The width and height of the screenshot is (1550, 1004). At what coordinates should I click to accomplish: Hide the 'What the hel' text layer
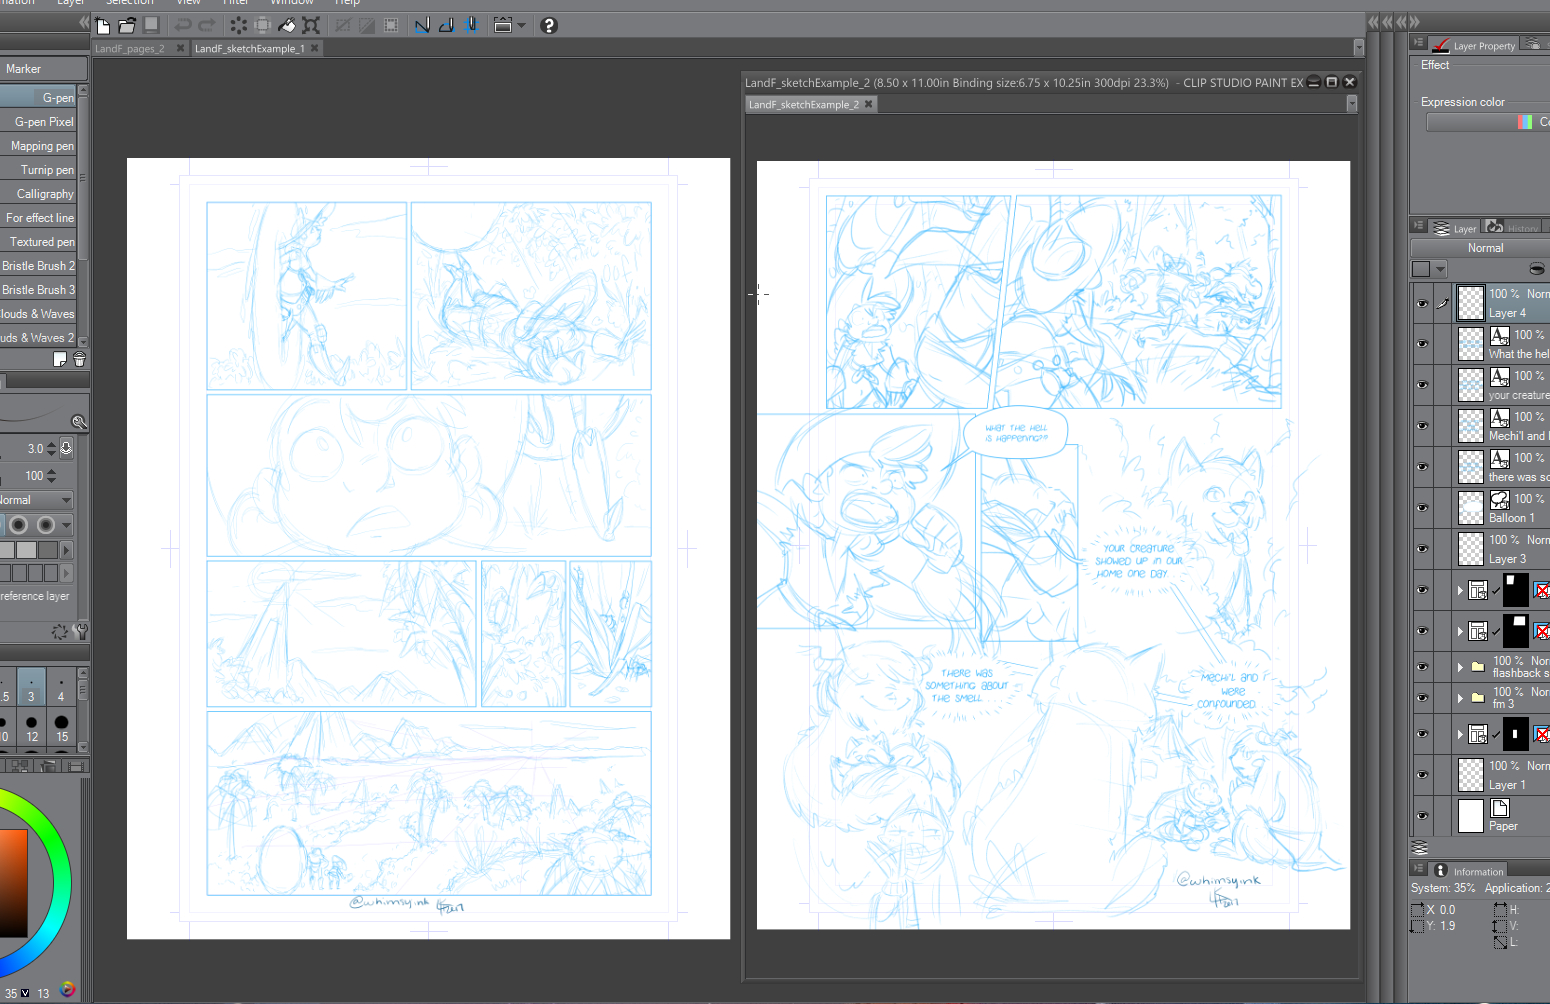[1422, 343]
